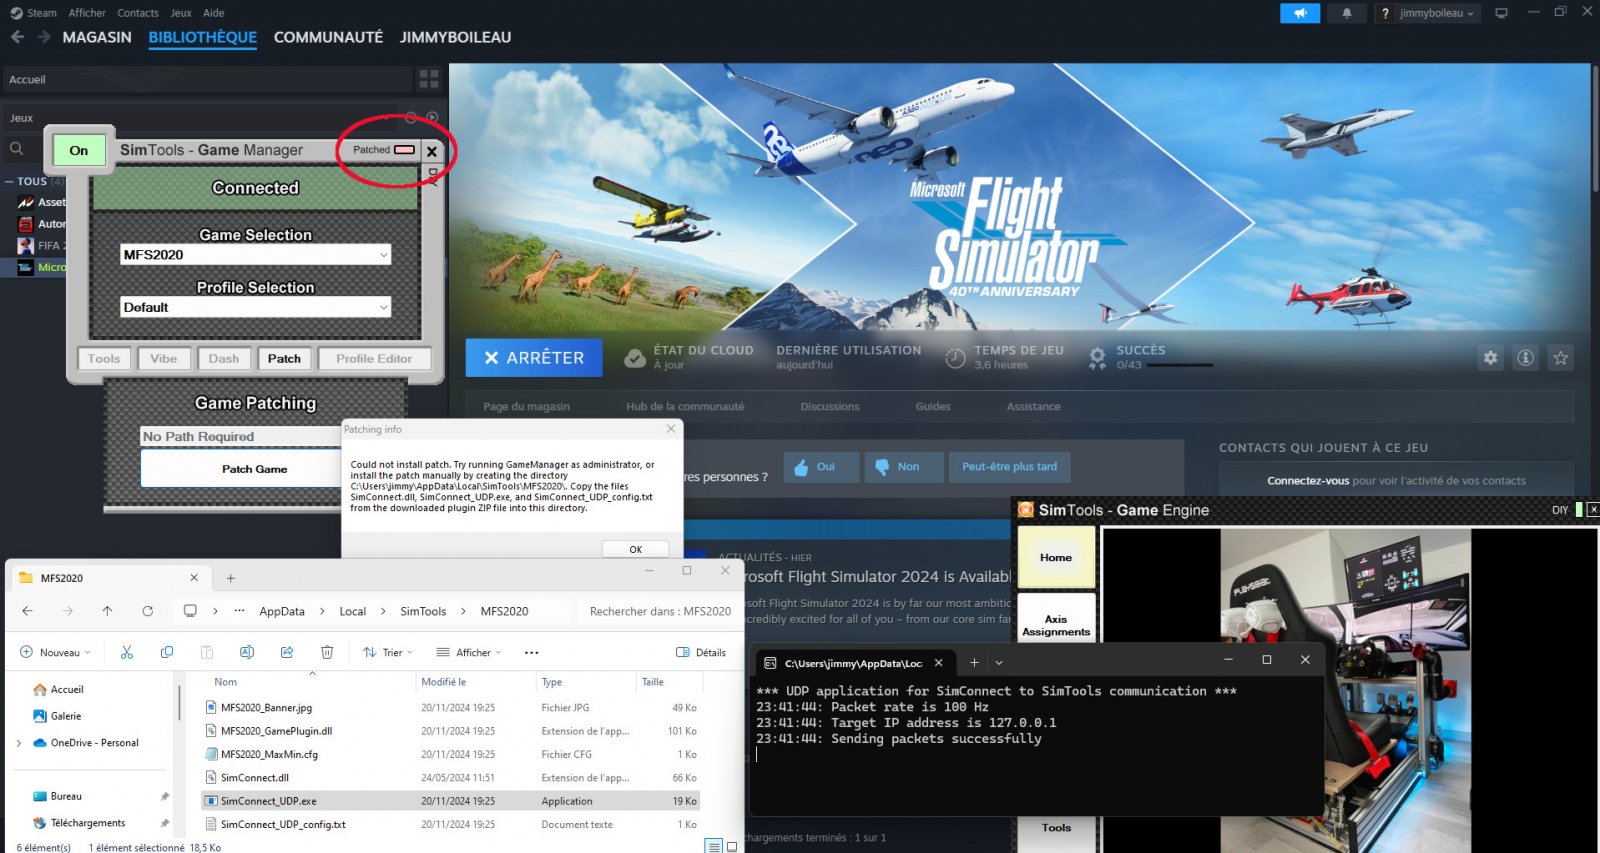Click the Explorer delete trash icon
Image resolution: width=1600 pixels, height=853 pixels.
click(327, 652)
